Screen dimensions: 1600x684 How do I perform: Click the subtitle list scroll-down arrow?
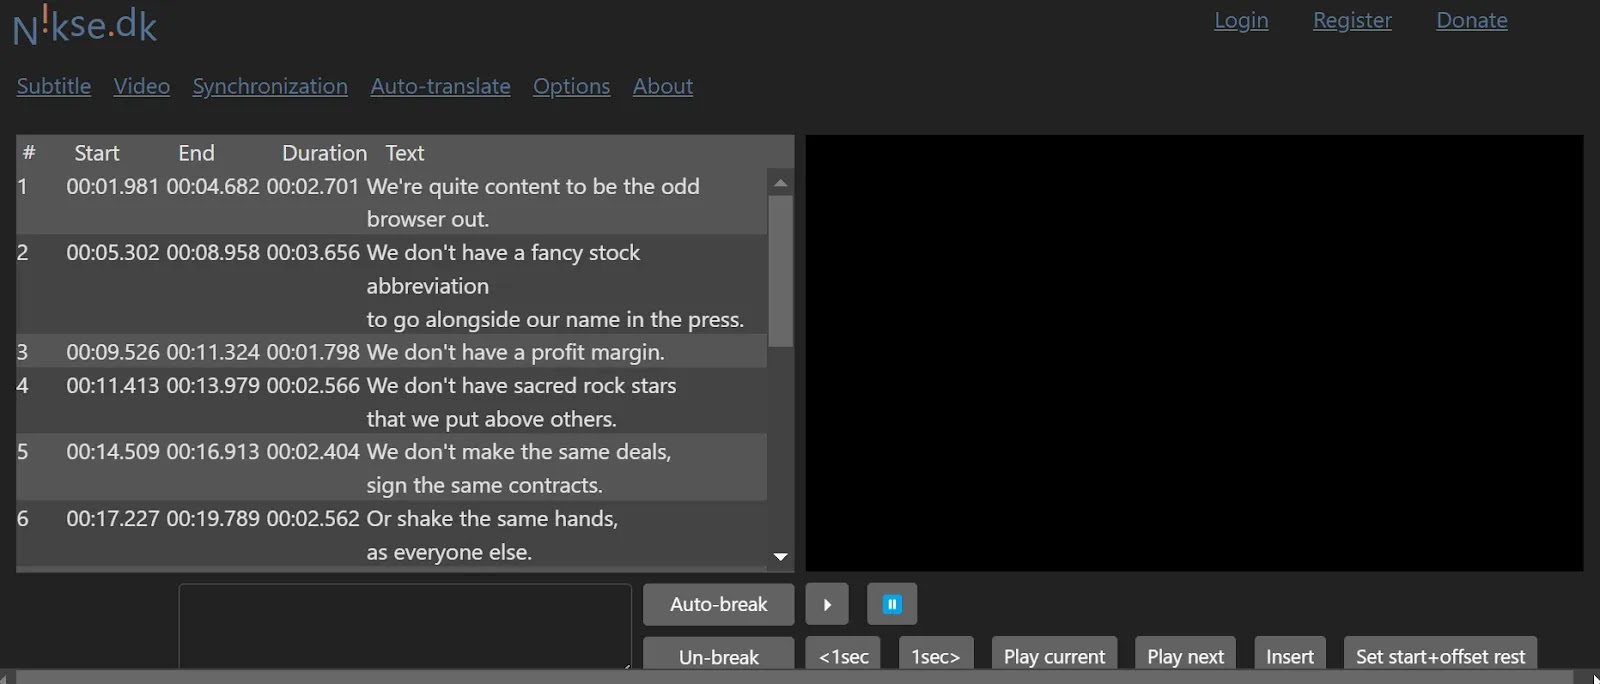[781, 557]
